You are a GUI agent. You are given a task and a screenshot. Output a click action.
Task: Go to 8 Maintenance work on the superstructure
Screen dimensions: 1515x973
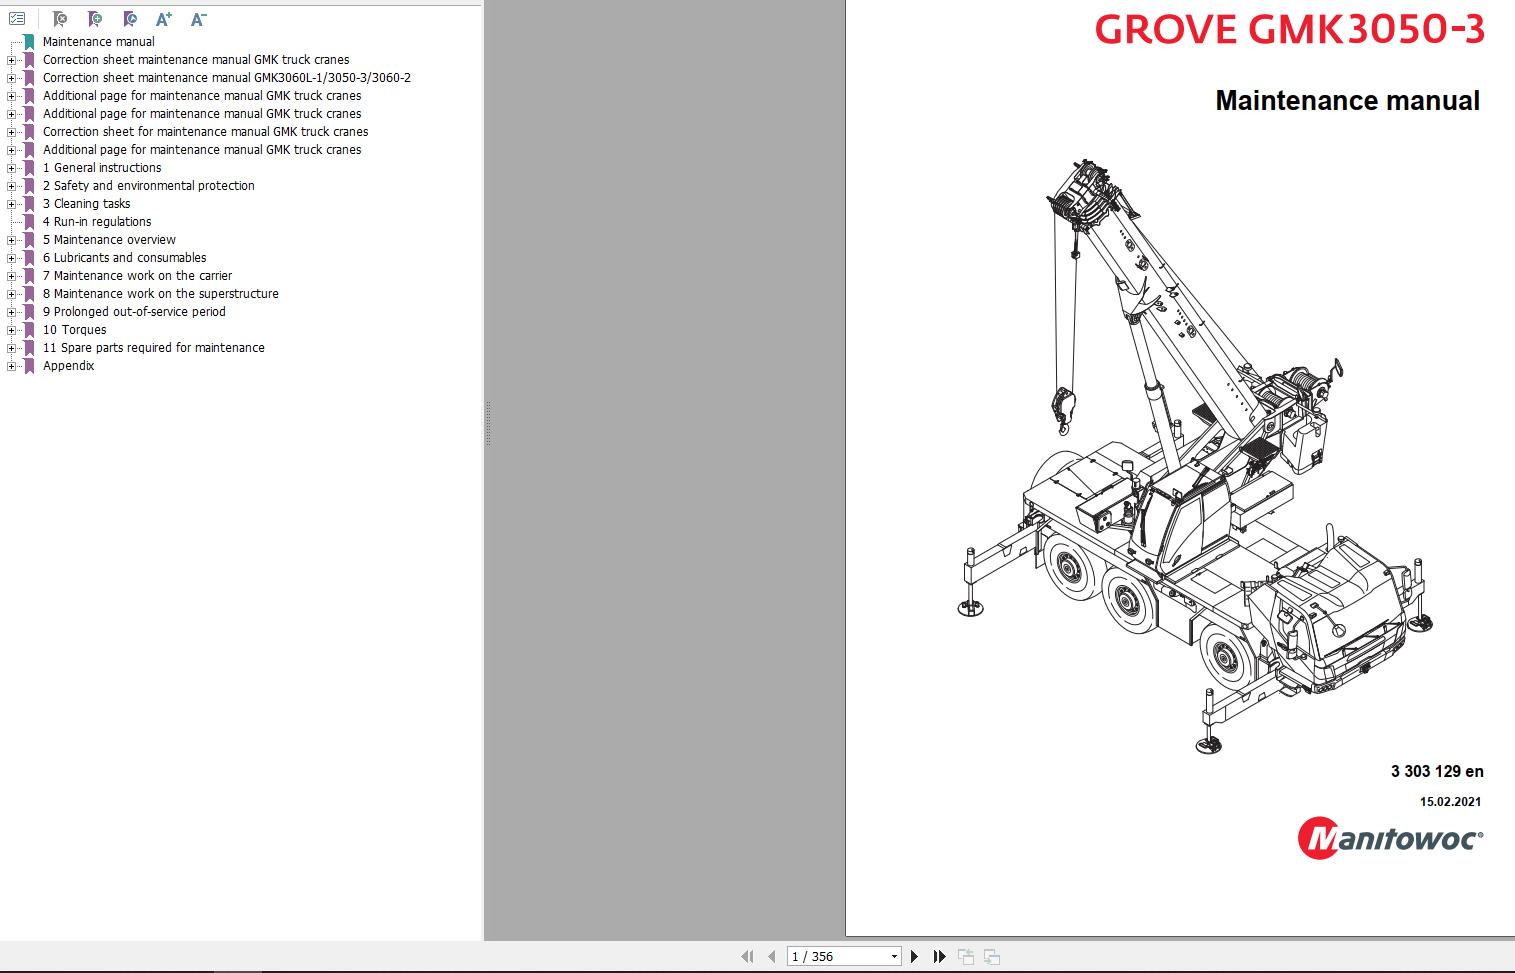[161, 294]
